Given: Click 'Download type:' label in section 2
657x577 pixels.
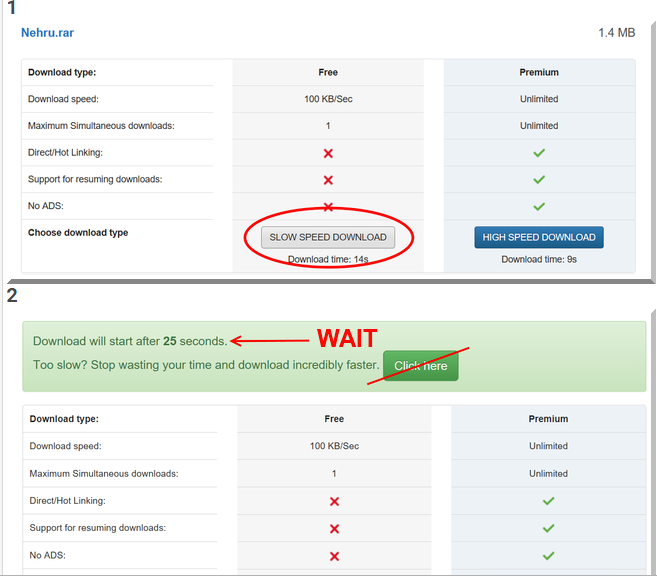Looking at the screenshot, I should [x=64, y=419].
